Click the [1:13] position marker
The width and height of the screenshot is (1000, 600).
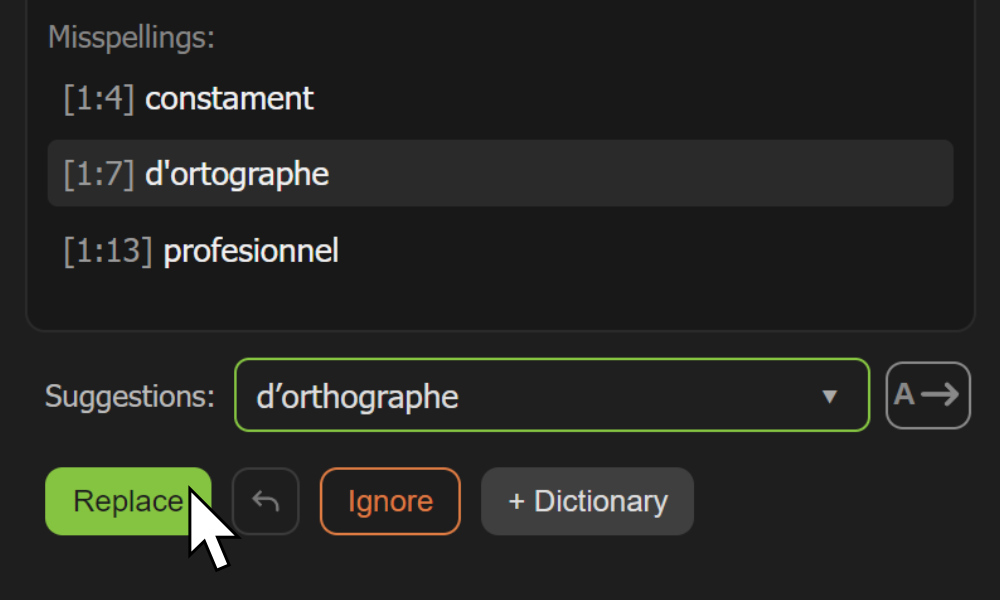[x=108, y=251]
